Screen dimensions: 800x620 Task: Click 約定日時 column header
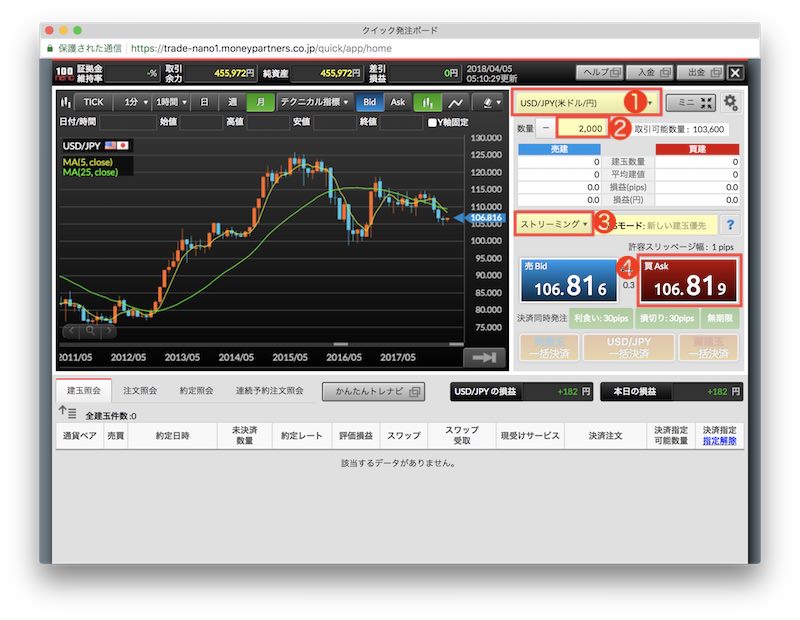[x=172, y=436]
